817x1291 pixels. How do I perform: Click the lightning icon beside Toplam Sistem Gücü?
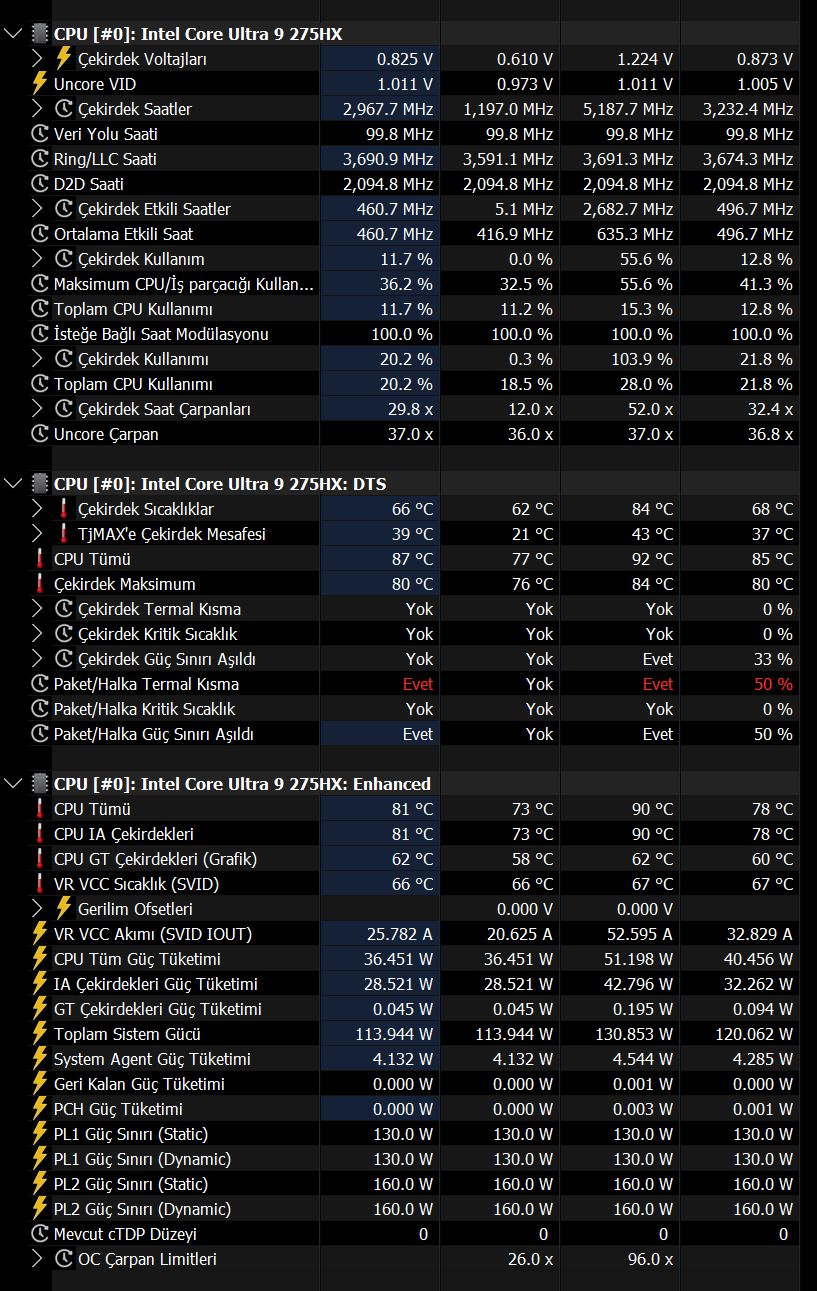tap(40, 1034)
